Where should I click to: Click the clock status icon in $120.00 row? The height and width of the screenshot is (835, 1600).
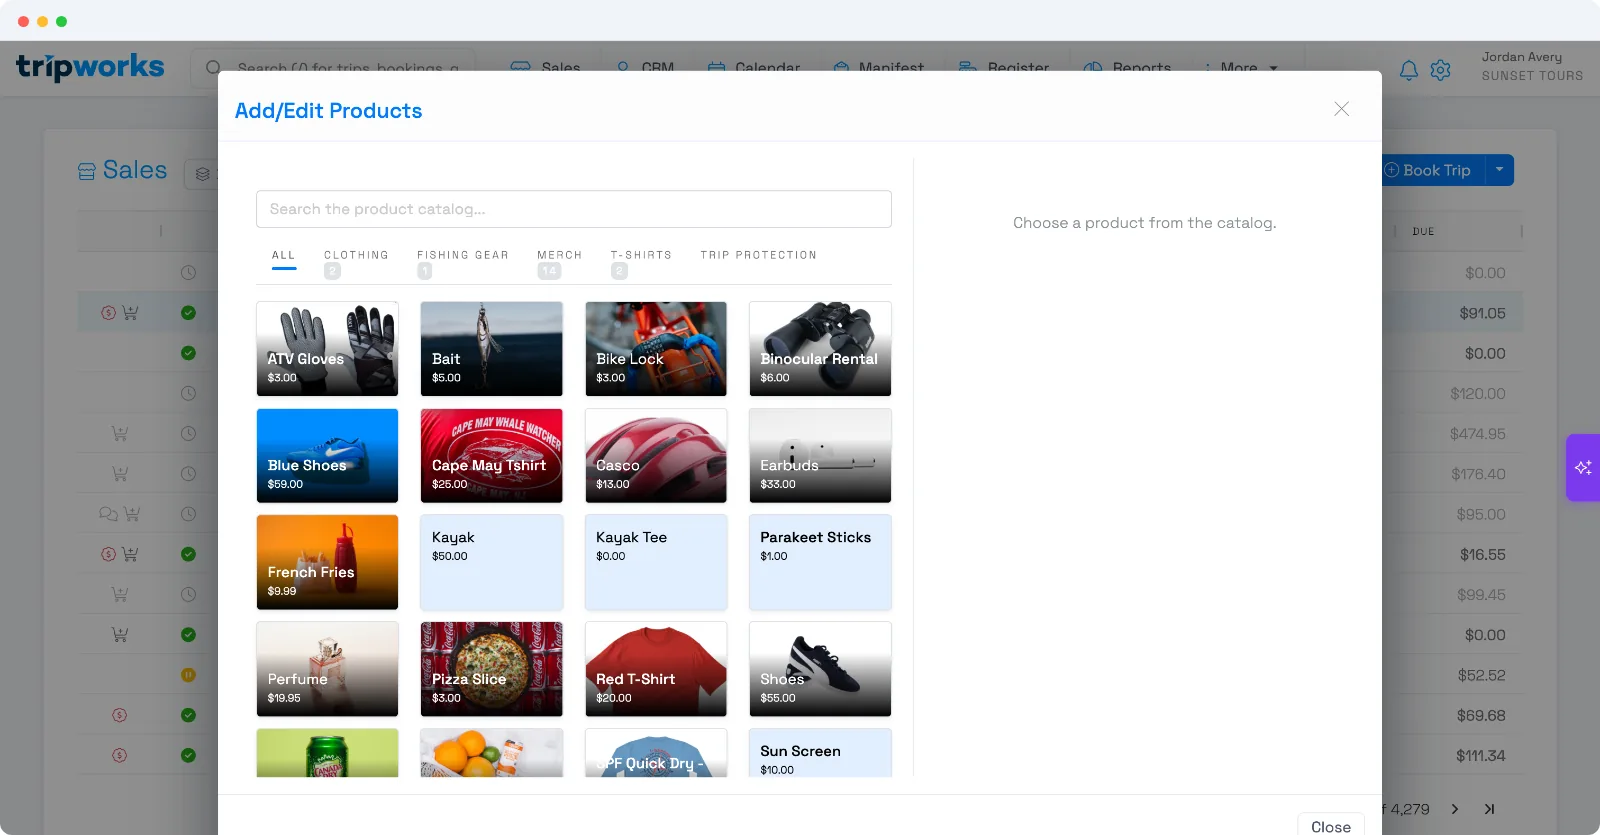pos(188,393)
